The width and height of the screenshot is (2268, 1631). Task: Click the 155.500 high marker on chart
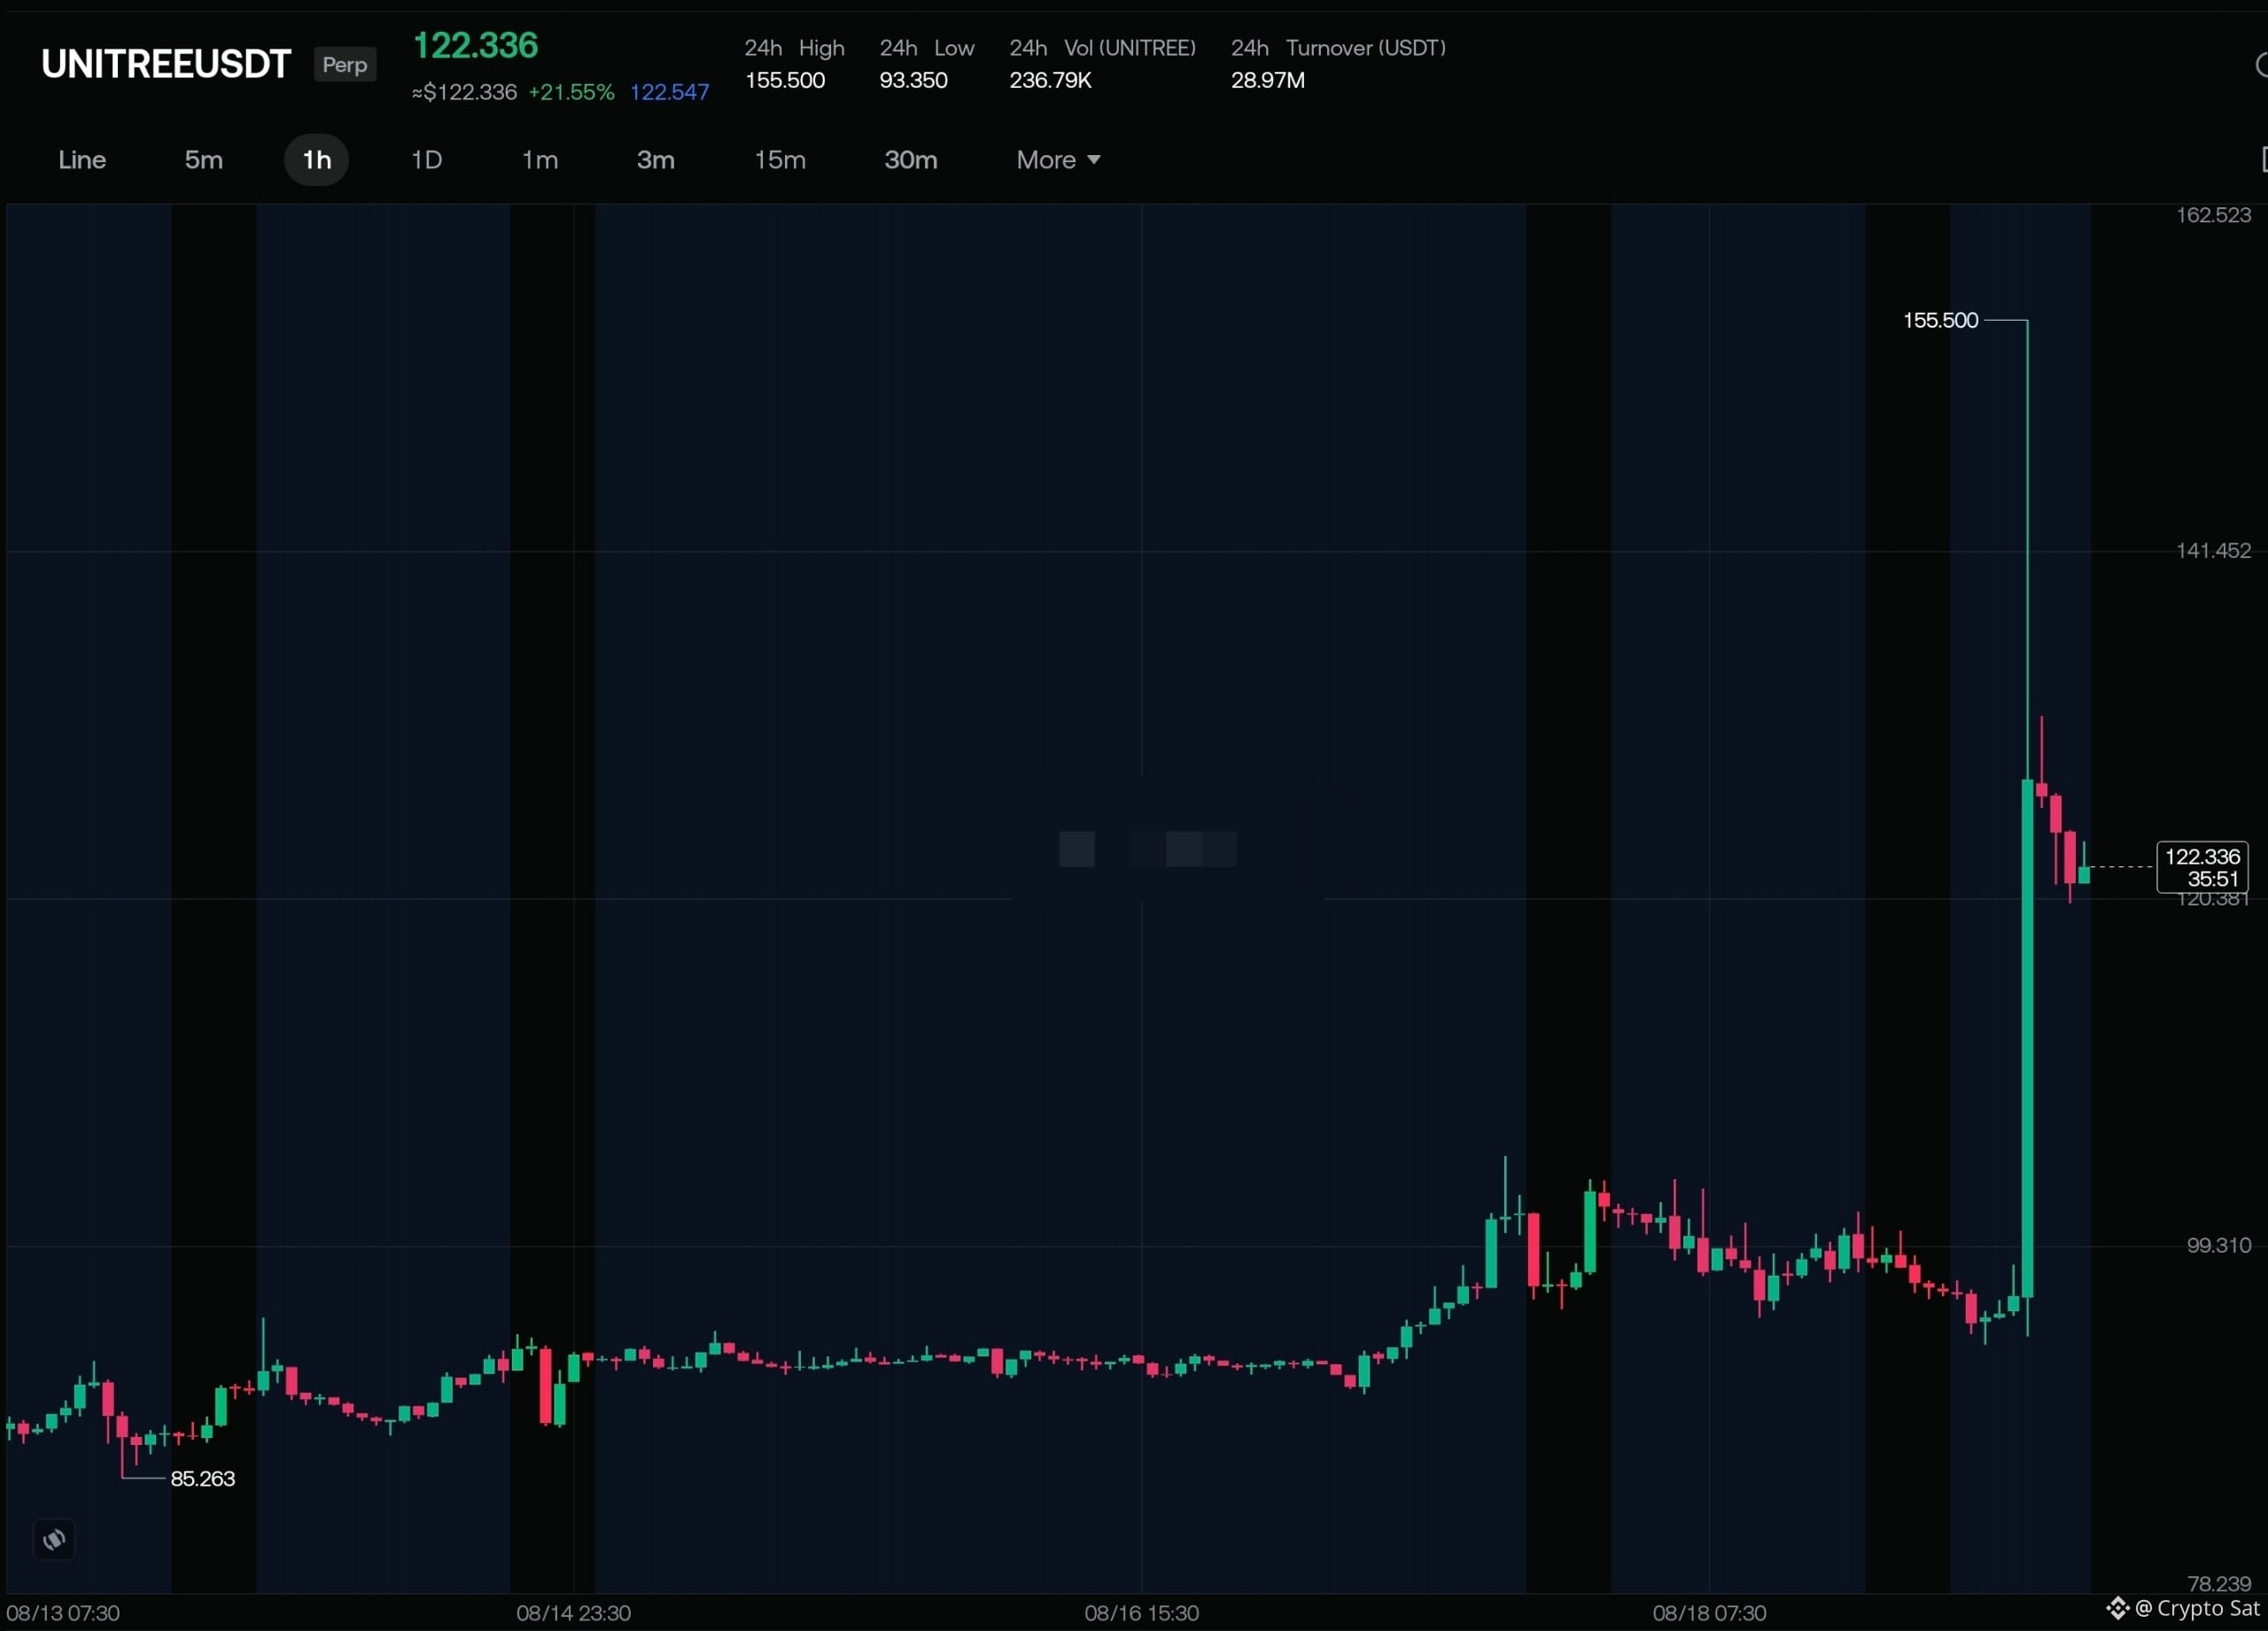coord(1940,320)
